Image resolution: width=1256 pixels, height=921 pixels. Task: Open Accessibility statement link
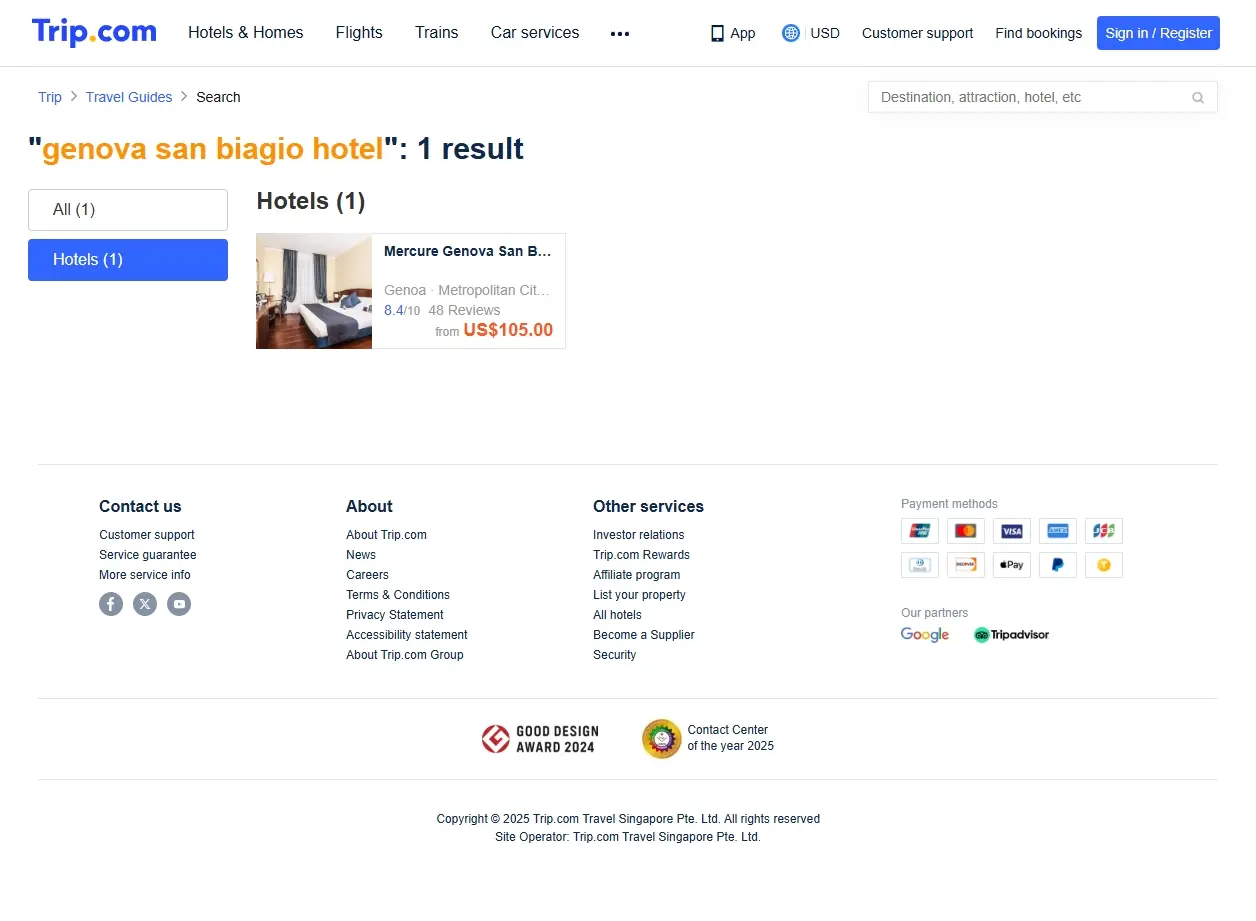tap(407, 635)
